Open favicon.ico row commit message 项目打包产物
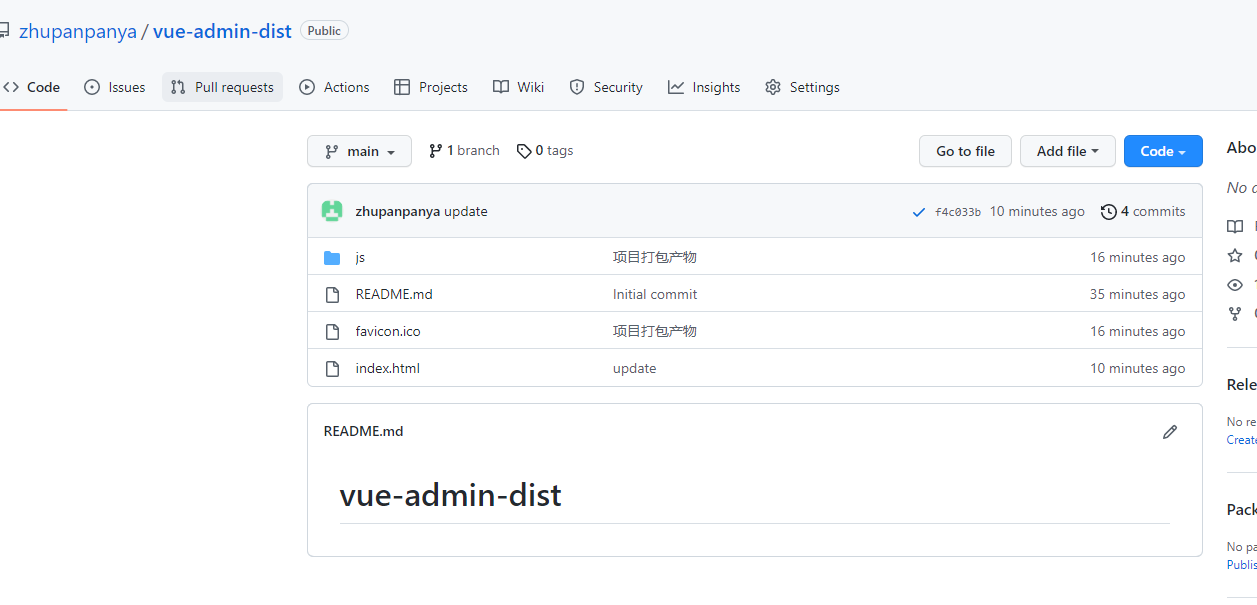Image resolution: width=1257 pixels, height=605 pixels. (655, 331)
